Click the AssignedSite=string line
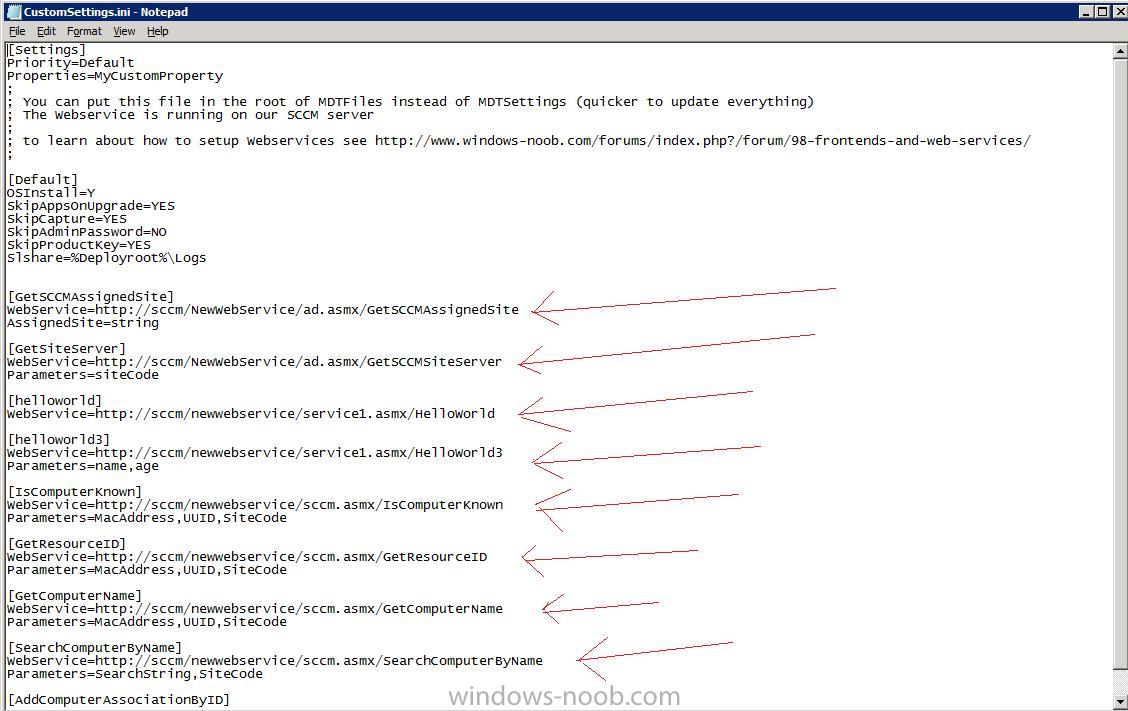The height and width of the screenshot is (711, 1128). (x=83, y=322)
